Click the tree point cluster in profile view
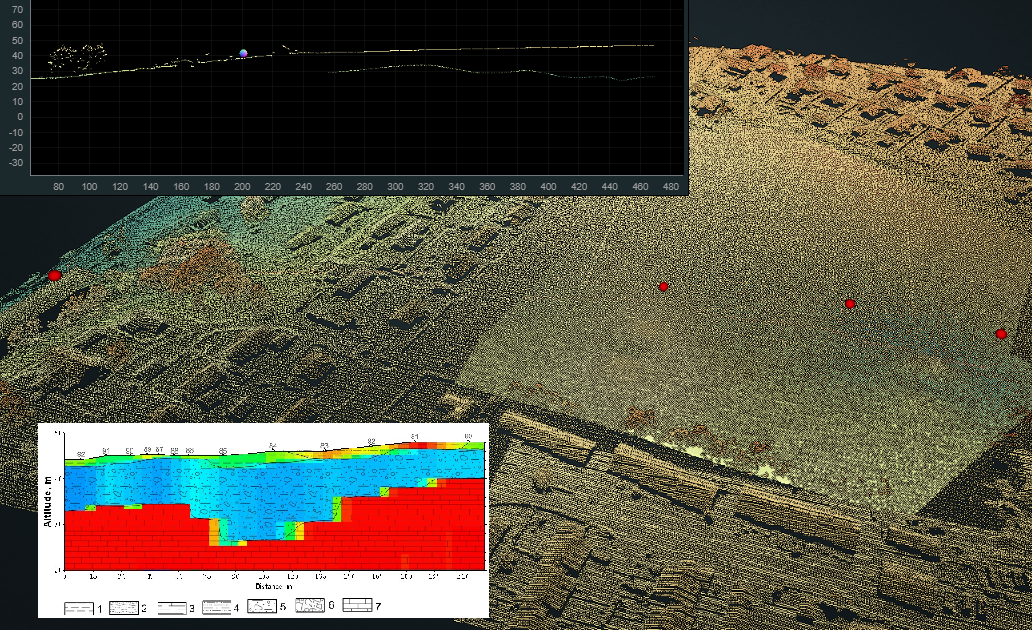The width and height of the screenshot is (1032, 630). [x=77, y=58]
